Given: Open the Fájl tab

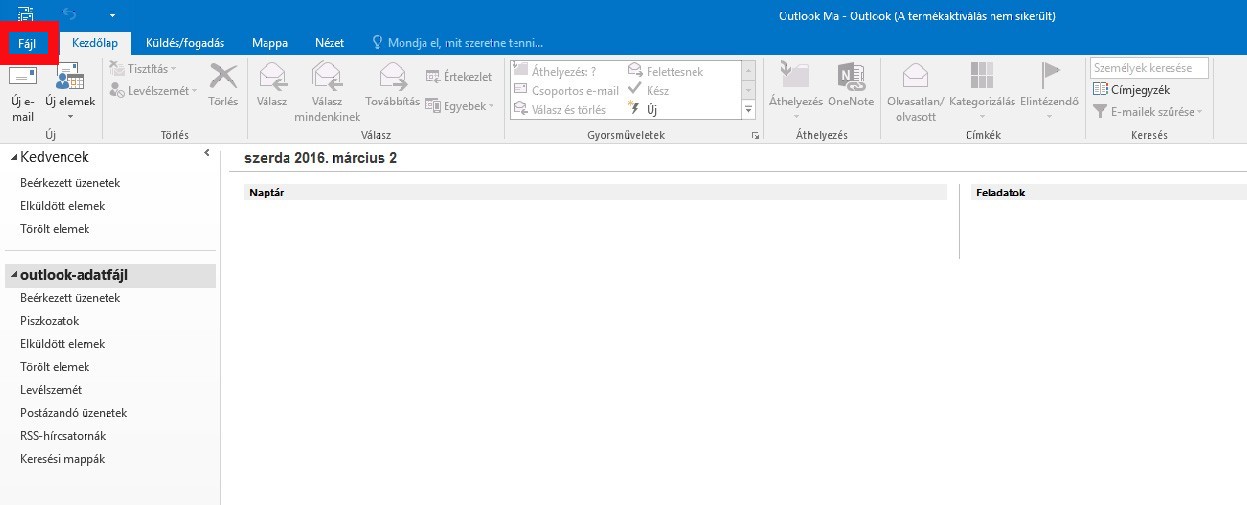Looking at the screenshot, I should point(27,43).
